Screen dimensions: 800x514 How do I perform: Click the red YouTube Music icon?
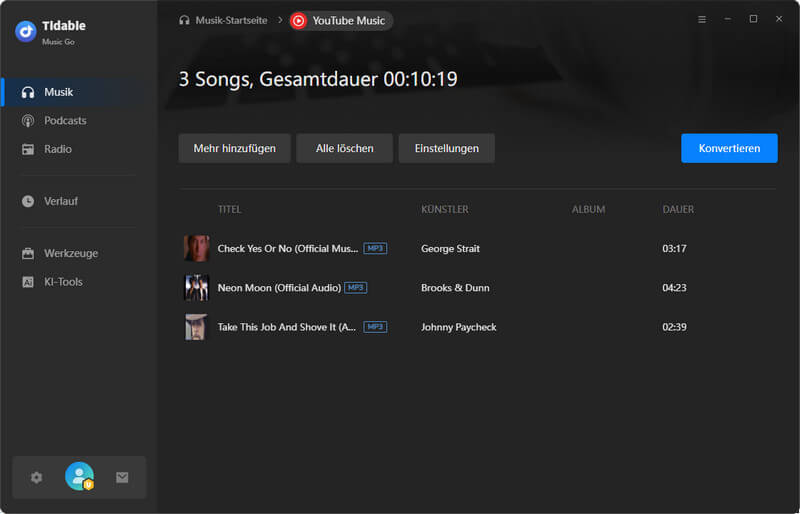(298, 21)
